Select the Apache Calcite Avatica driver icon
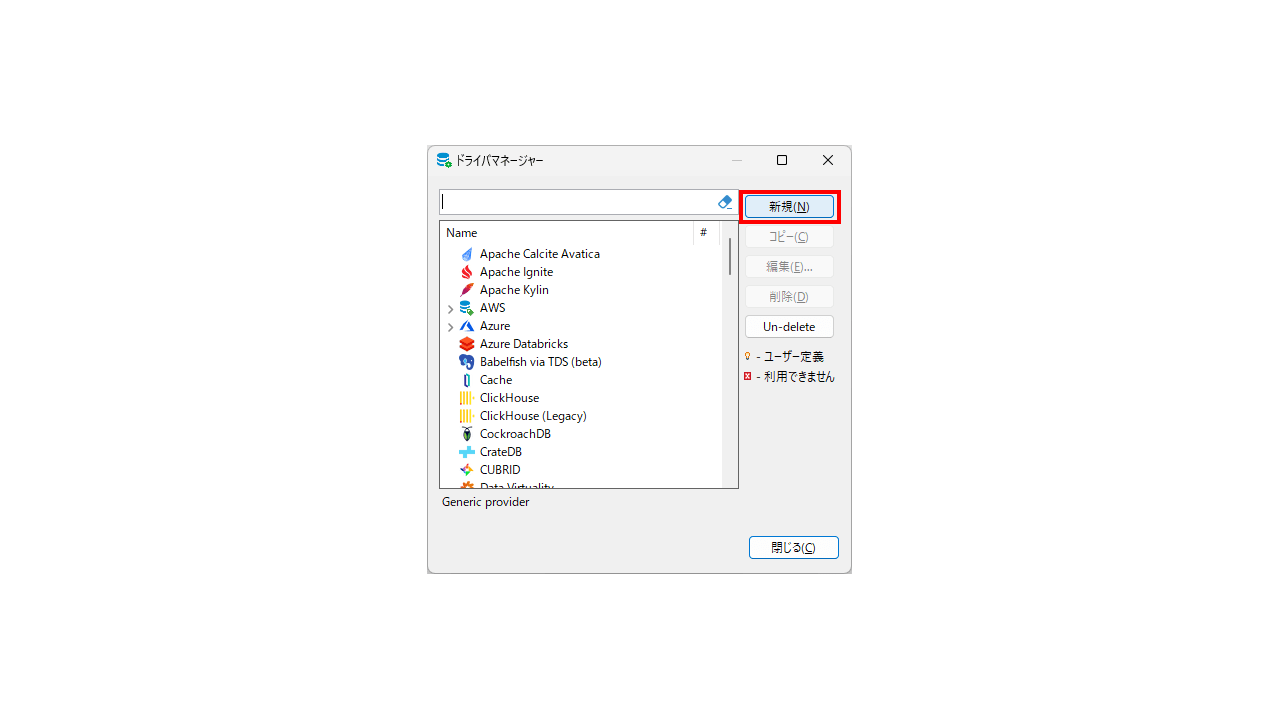Viewport: 1280px width, 720px height. (467, 254)
